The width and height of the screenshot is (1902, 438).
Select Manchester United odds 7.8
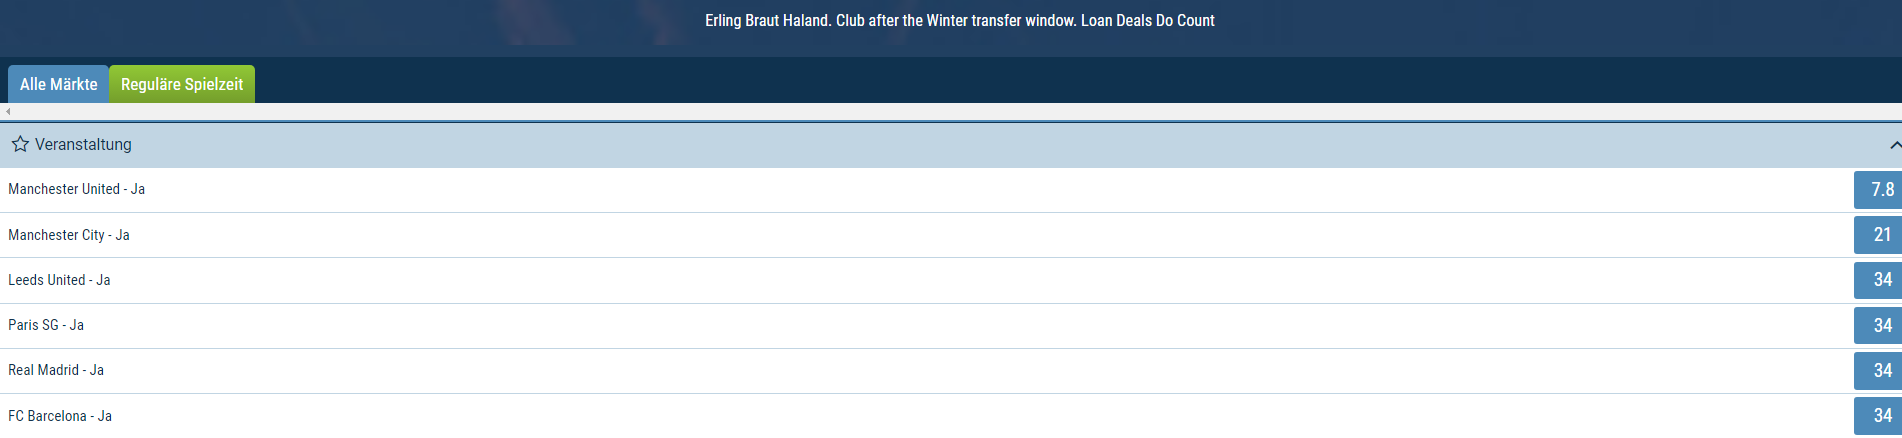pos(1878,190)
